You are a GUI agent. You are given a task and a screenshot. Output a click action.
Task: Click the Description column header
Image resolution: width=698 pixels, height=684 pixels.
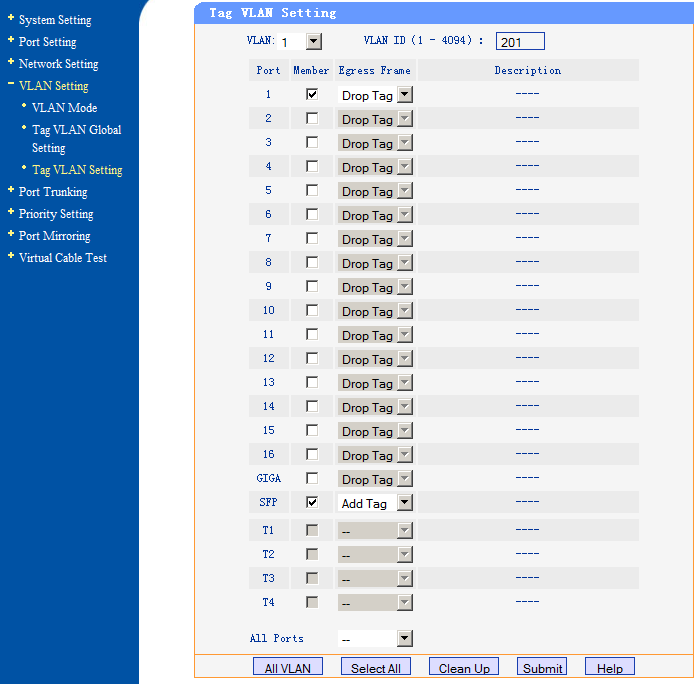tap(528, 70)
